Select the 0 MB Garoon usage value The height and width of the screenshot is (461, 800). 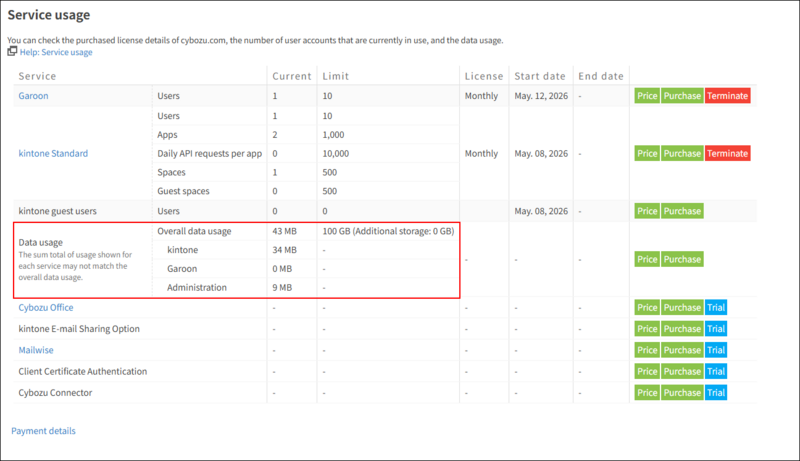coord(282,269)
